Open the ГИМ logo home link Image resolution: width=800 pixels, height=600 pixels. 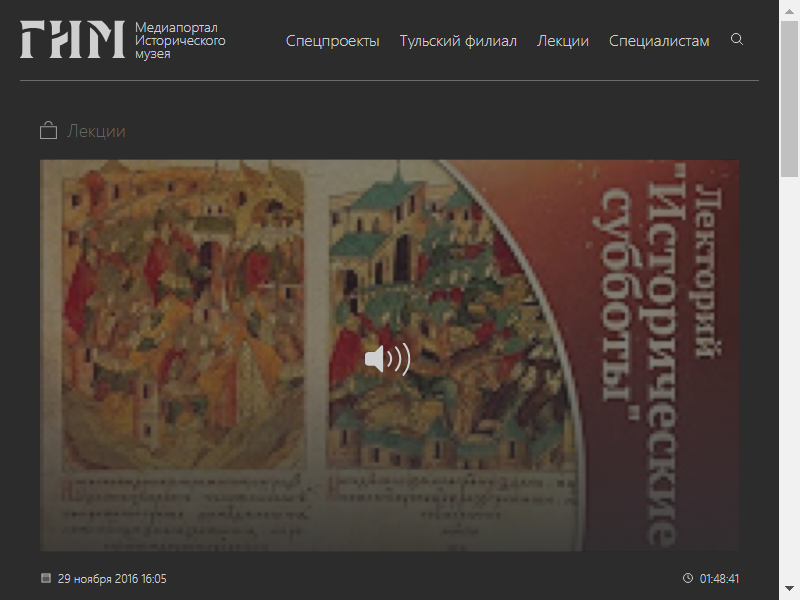[72, 39]
